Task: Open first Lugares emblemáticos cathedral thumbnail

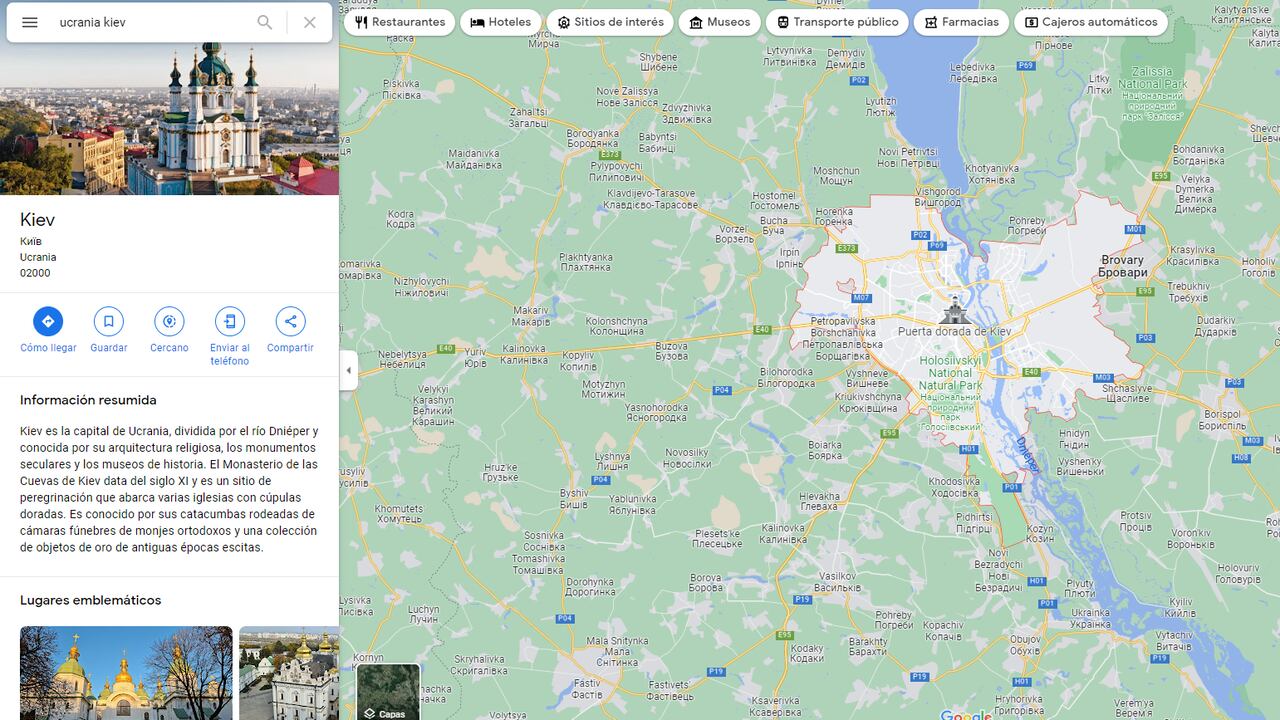Action: tap(126, 673)
